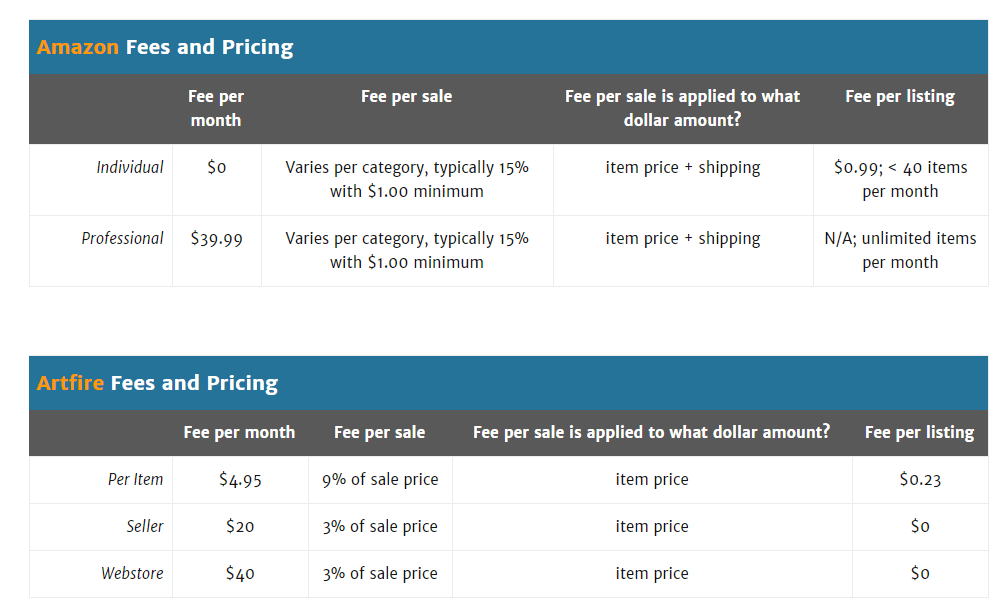The height and width of the screenshot is (613, 1000).
Task: Select the Professional row label
Action: [122, 239]
